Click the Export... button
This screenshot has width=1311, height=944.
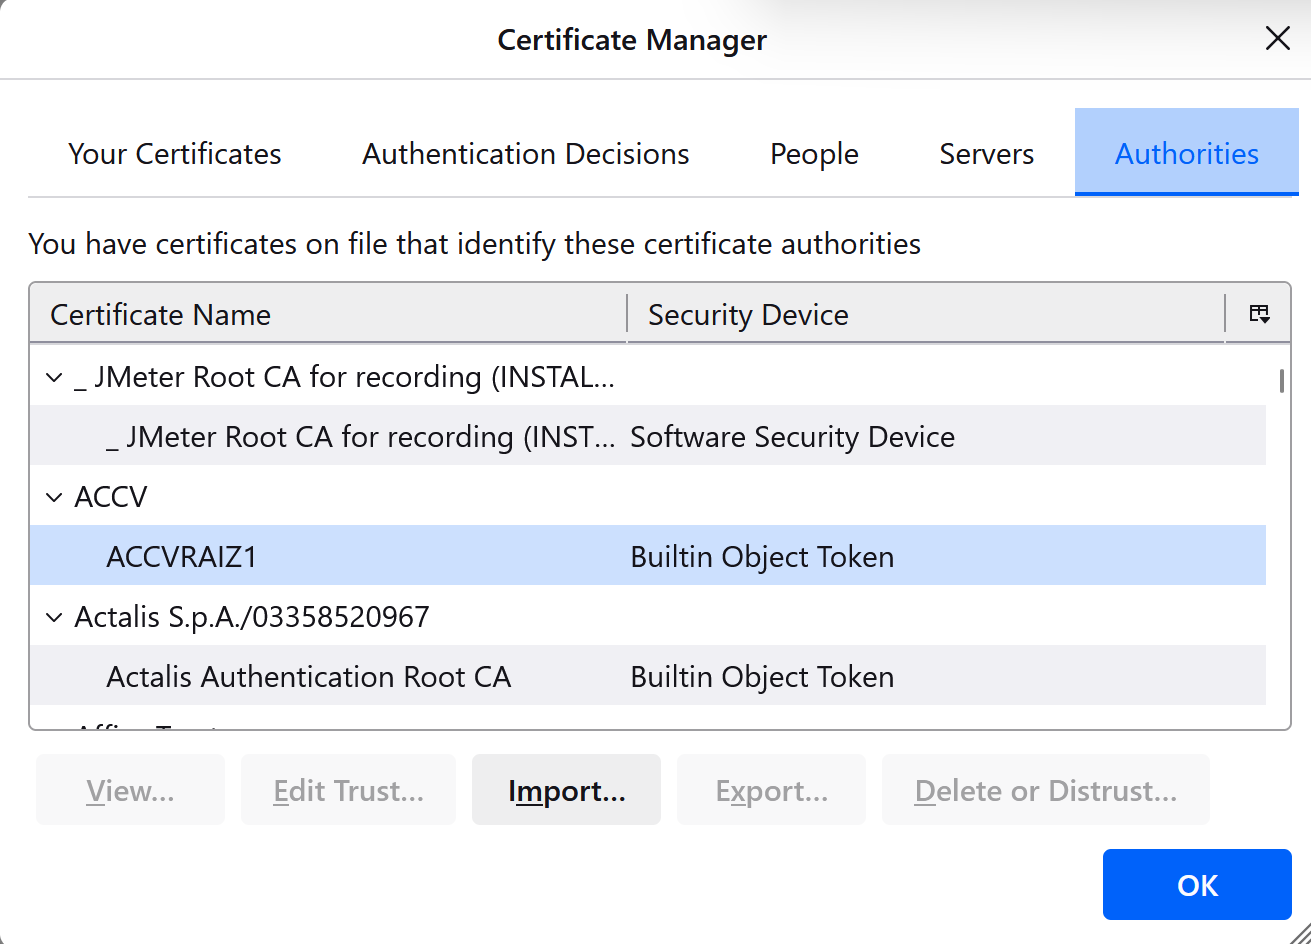tap(771, 790)
